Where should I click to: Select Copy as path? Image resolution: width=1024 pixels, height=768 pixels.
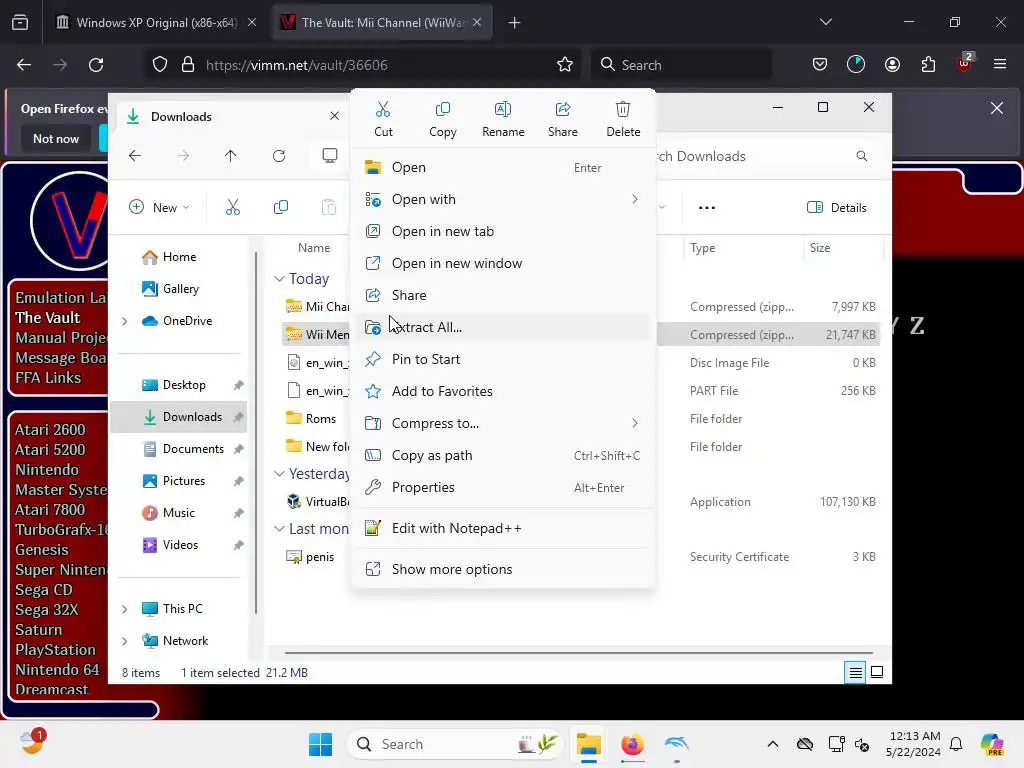pyautogui.click(x=503, y=455)
